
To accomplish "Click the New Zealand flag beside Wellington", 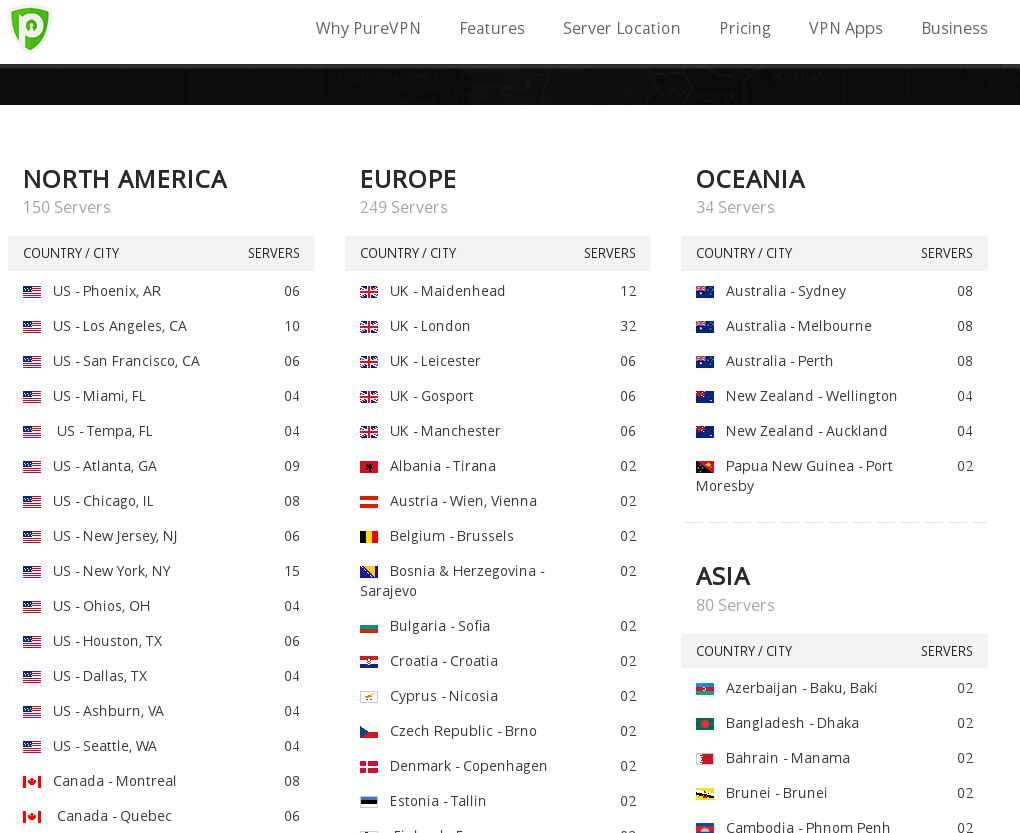I will [x=705, y=397].
